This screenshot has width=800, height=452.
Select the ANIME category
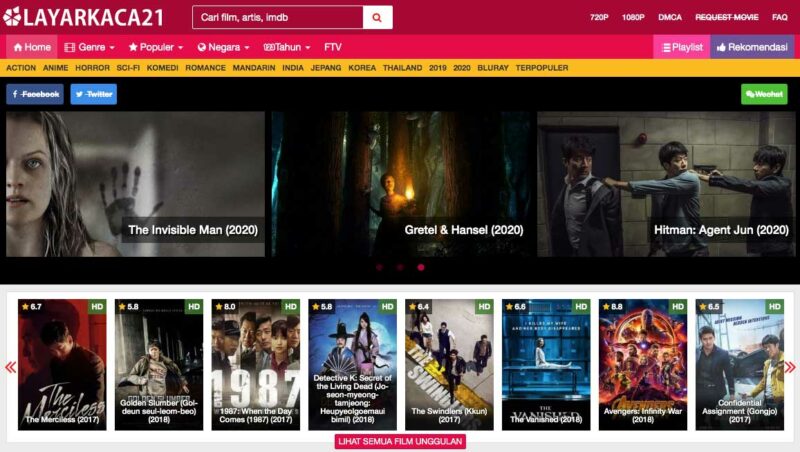(x=56, y=68)
